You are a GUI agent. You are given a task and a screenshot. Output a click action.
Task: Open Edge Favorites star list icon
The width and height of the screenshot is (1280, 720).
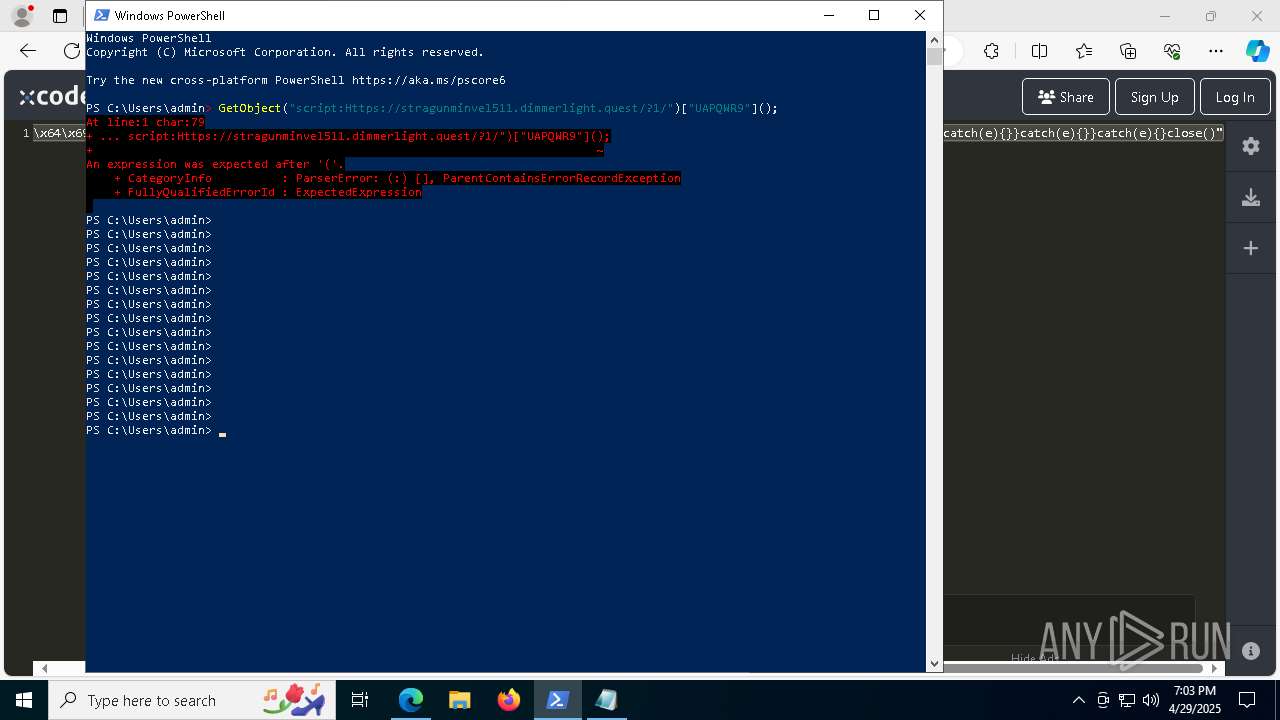coord(1084,51)
